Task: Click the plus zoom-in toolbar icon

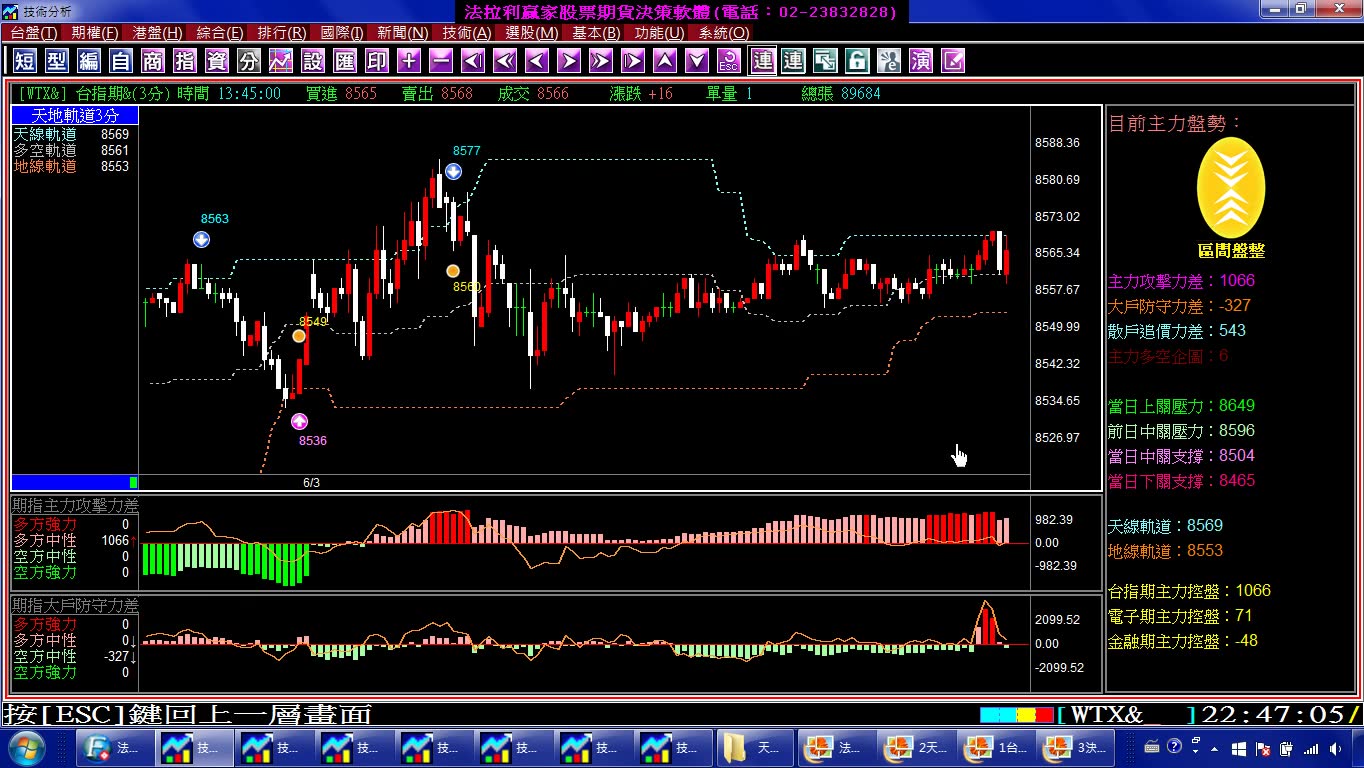Action: click(x=409, y=61)
